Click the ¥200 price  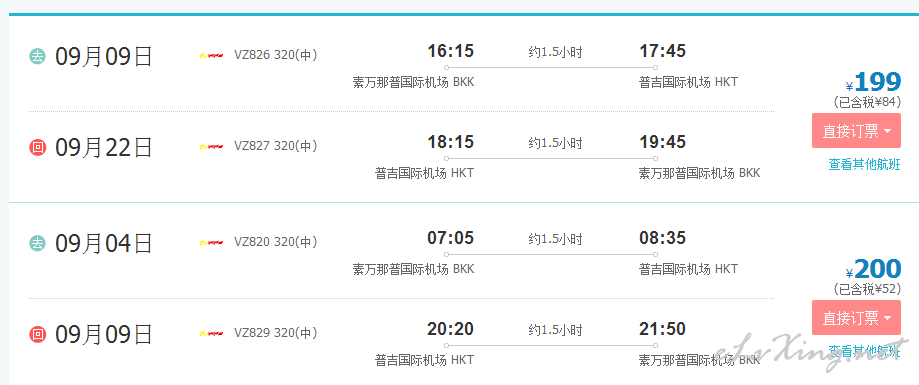(x=873, y=270)
